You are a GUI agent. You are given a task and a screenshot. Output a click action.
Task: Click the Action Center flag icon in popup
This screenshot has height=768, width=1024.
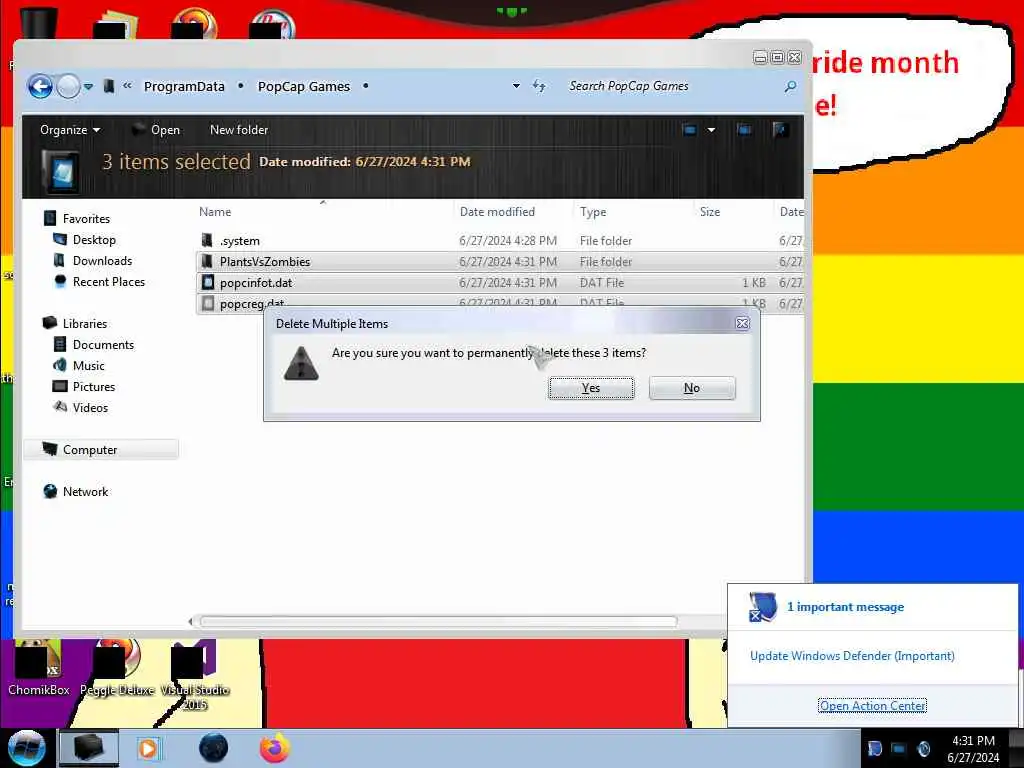click(x=762, y=607)
